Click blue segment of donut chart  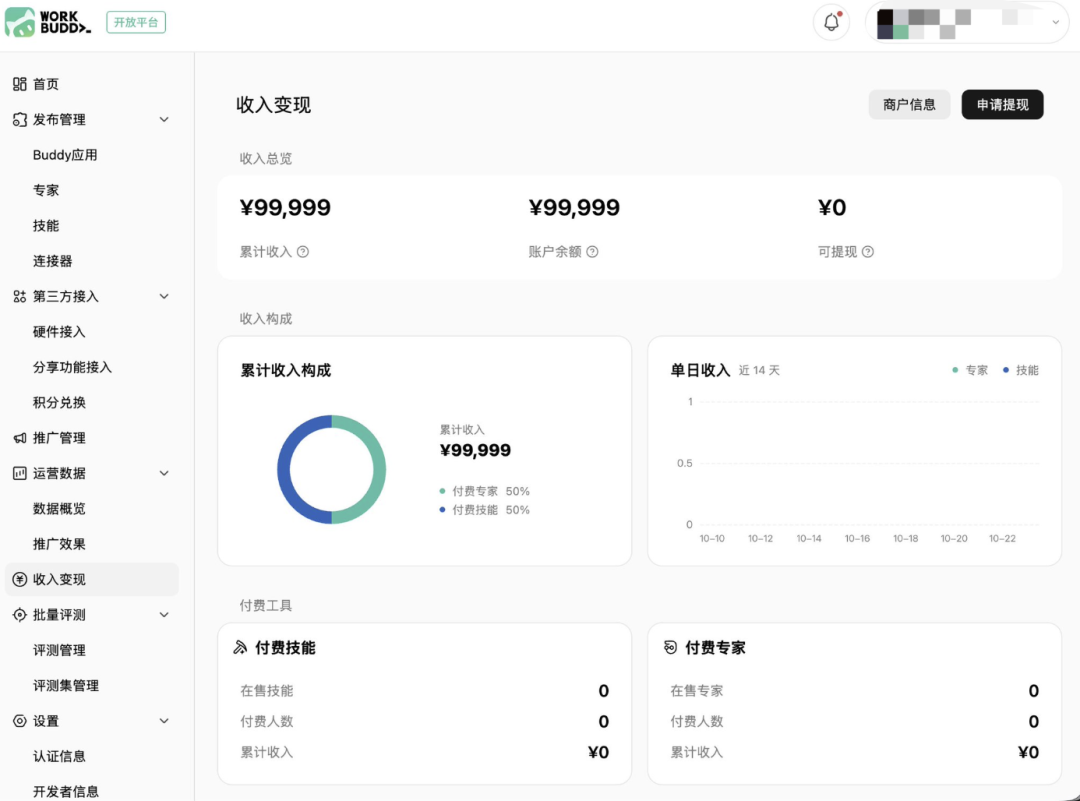(x=284, y=470)
